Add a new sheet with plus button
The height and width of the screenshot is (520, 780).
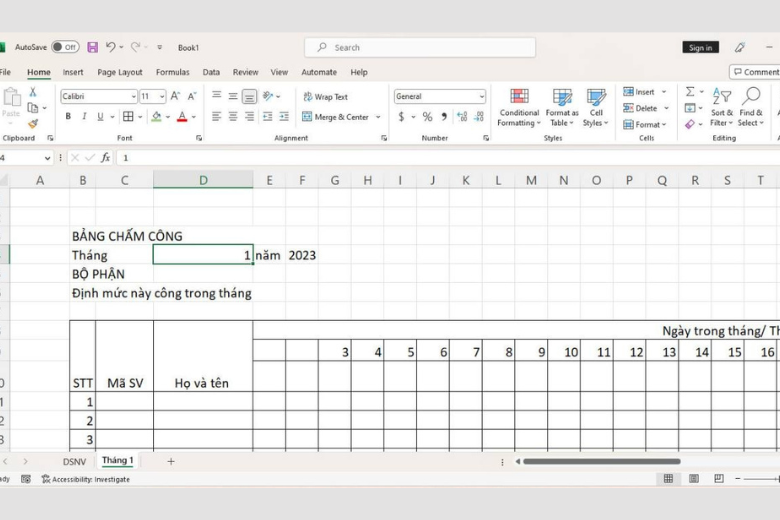tap(171, 461)
